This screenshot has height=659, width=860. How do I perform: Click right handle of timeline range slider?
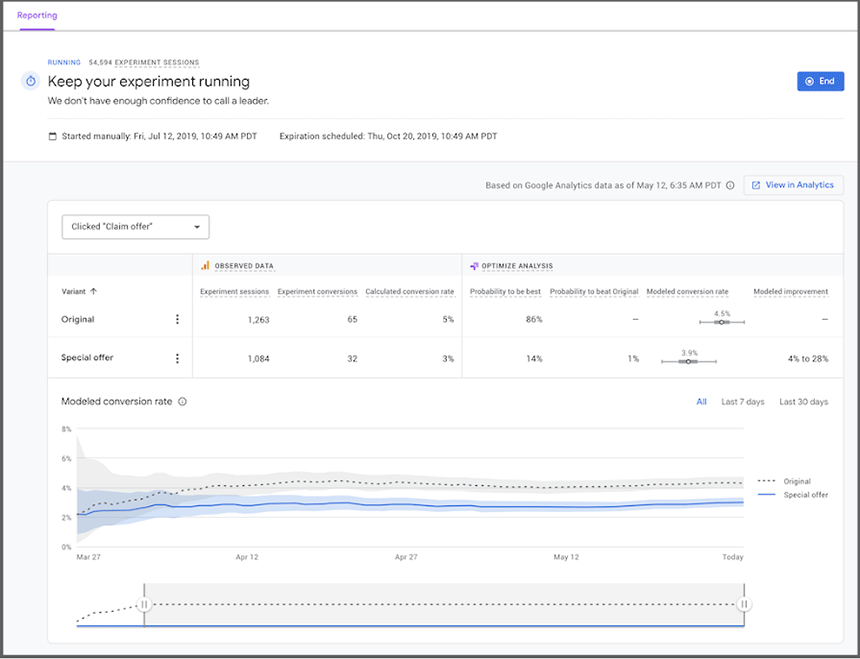tap(744, 604)
